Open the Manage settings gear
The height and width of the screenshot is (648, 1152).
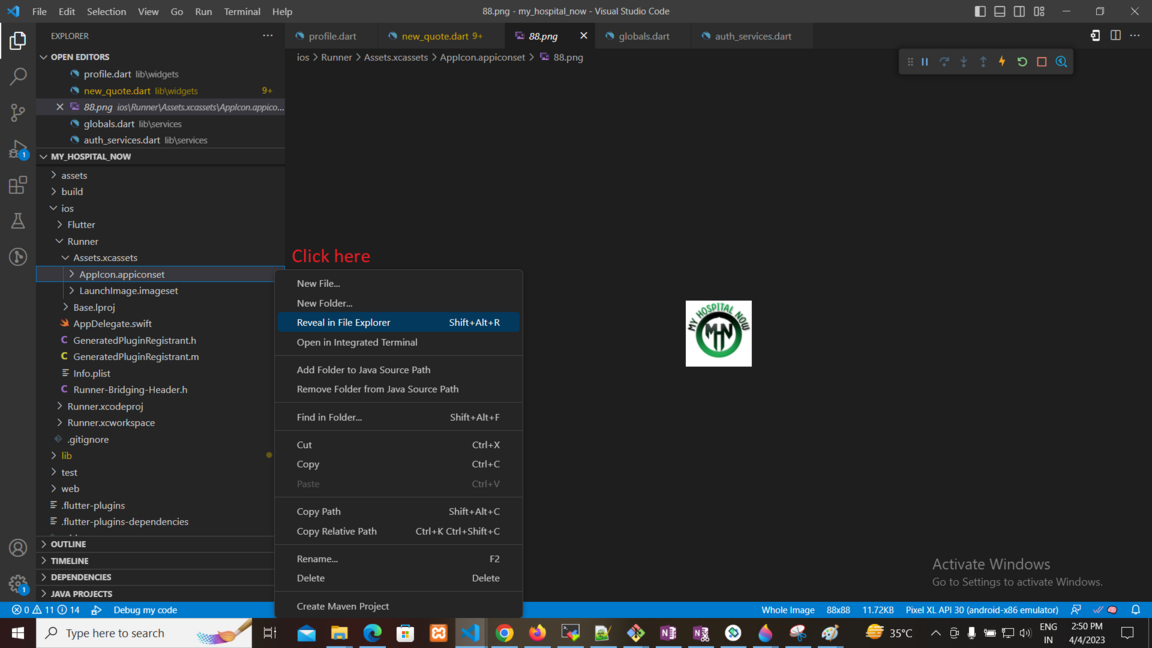(18, 584)
